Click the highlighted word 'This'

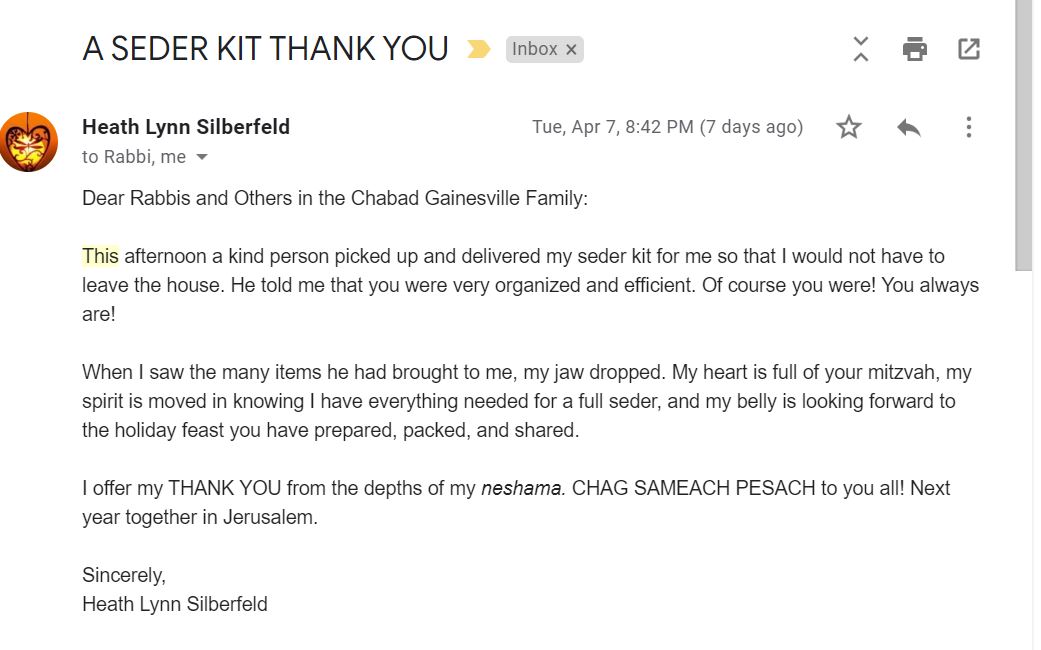tap(100, 256)
